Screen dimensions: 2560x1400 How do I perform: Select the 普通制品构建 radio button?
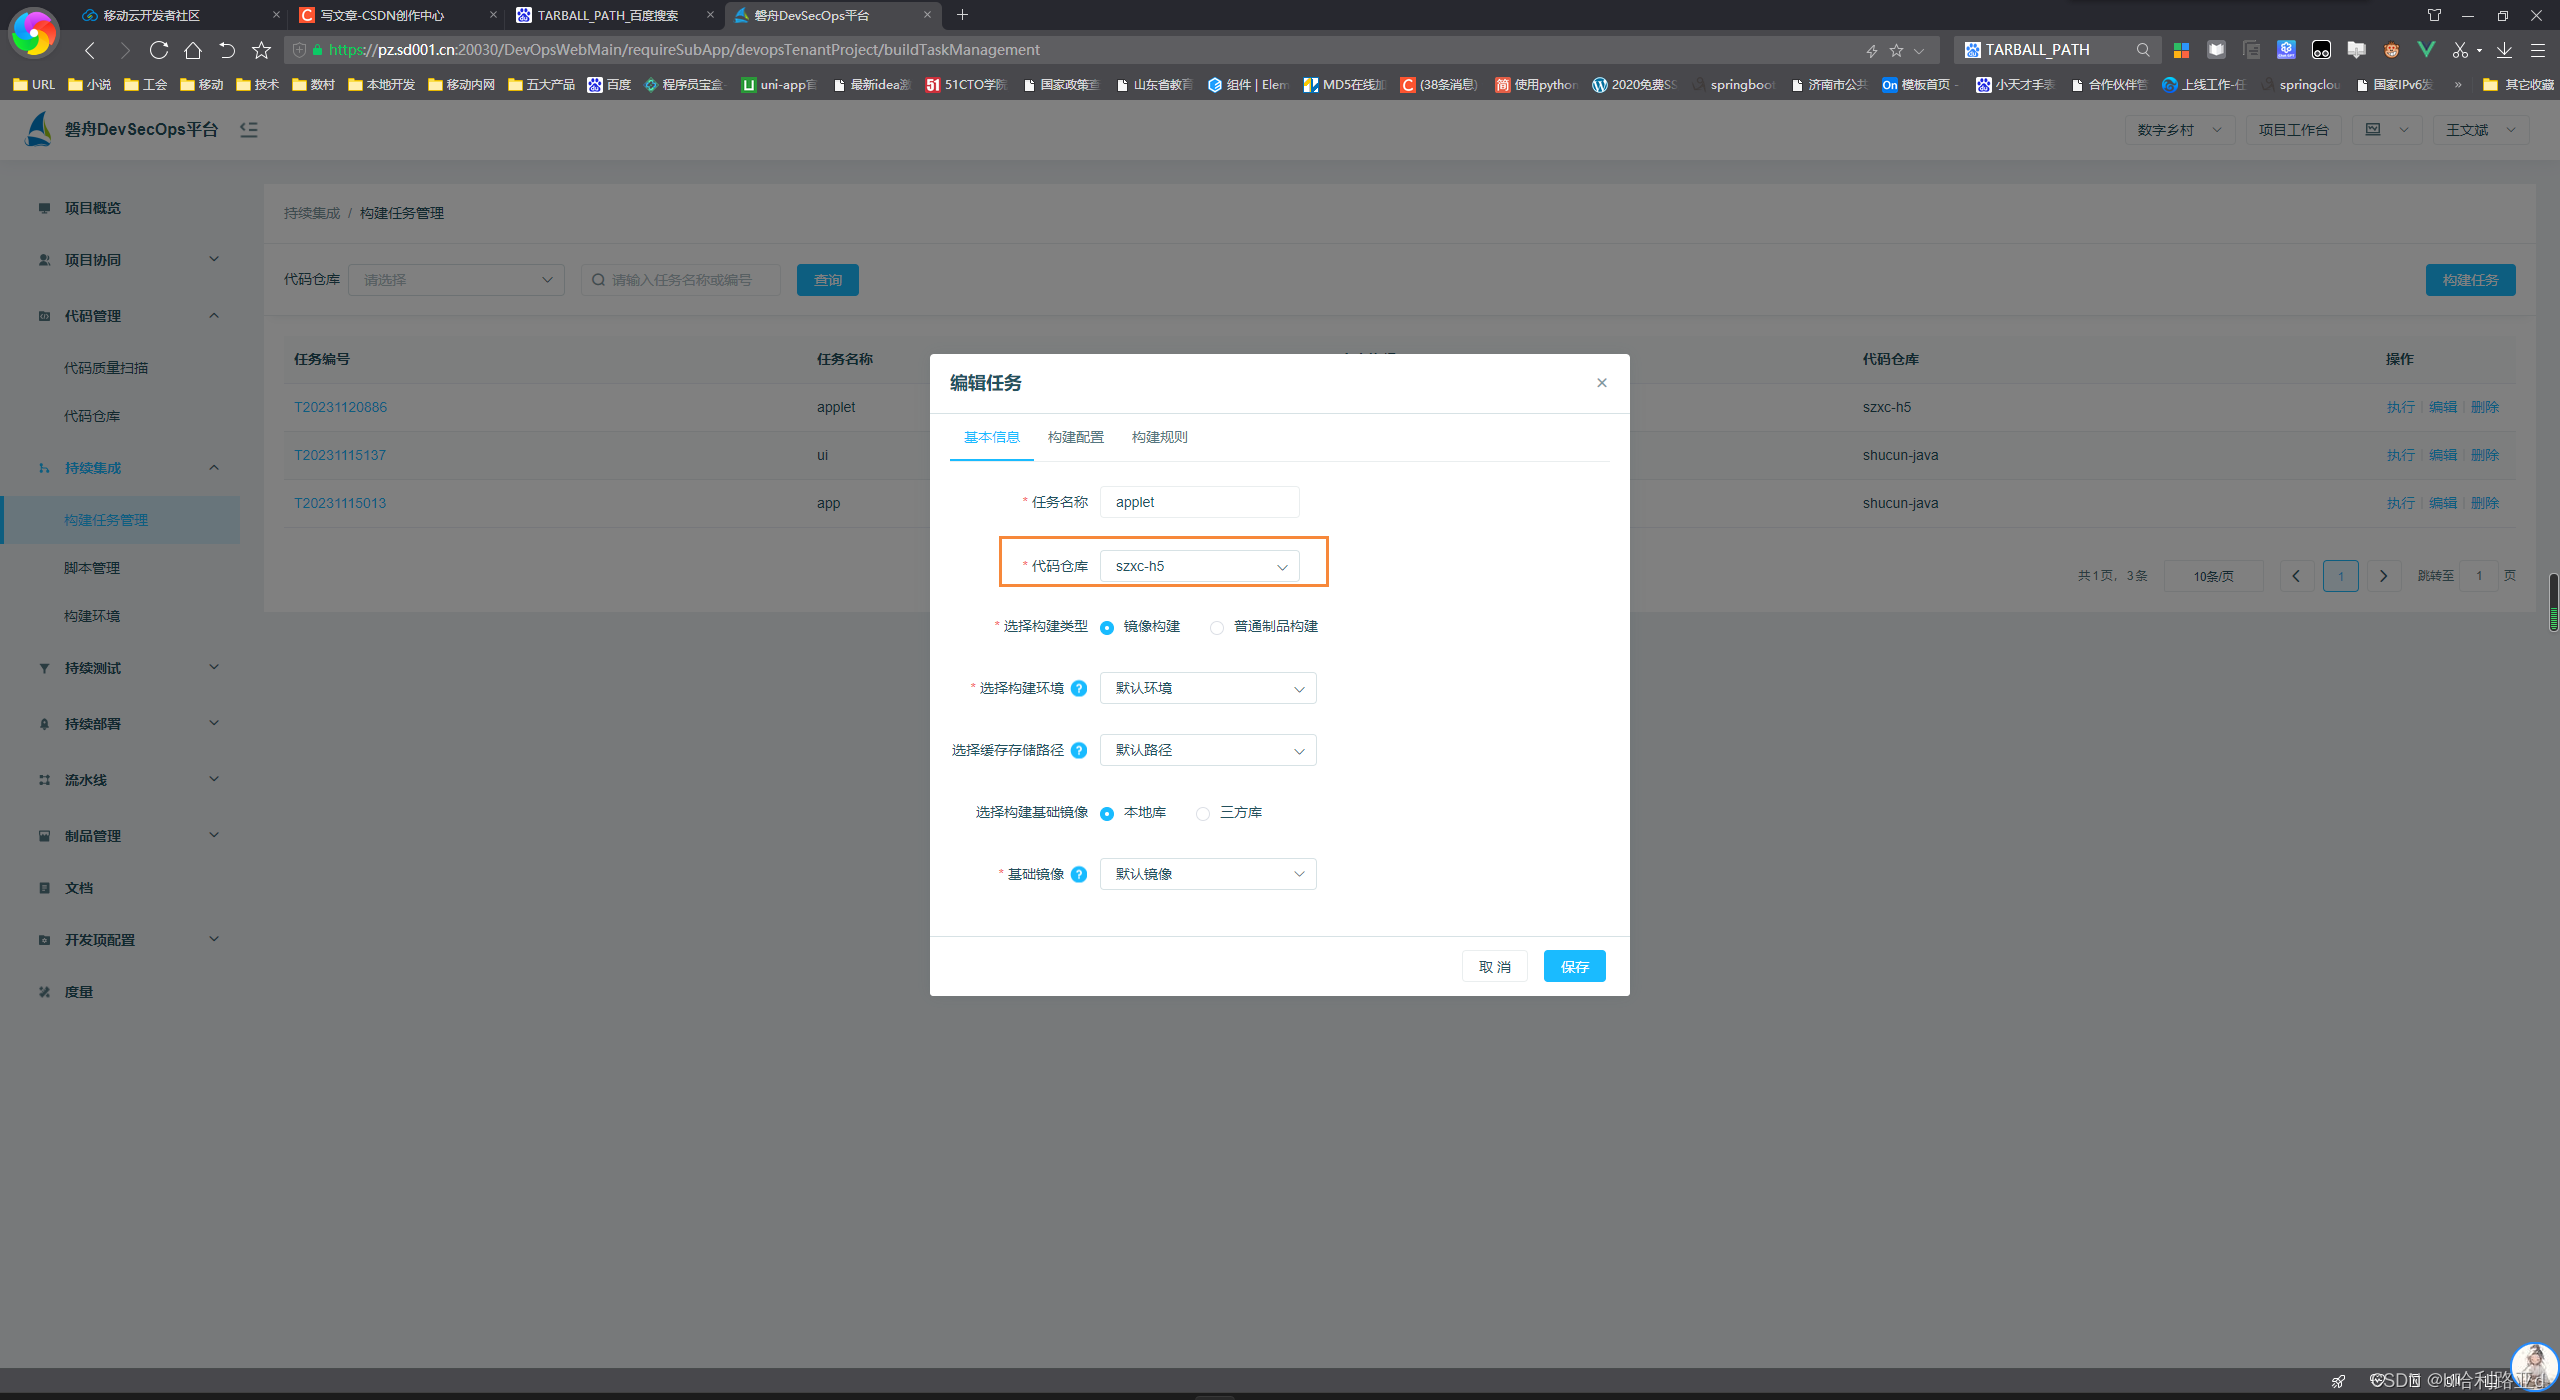pos(1217,628)
